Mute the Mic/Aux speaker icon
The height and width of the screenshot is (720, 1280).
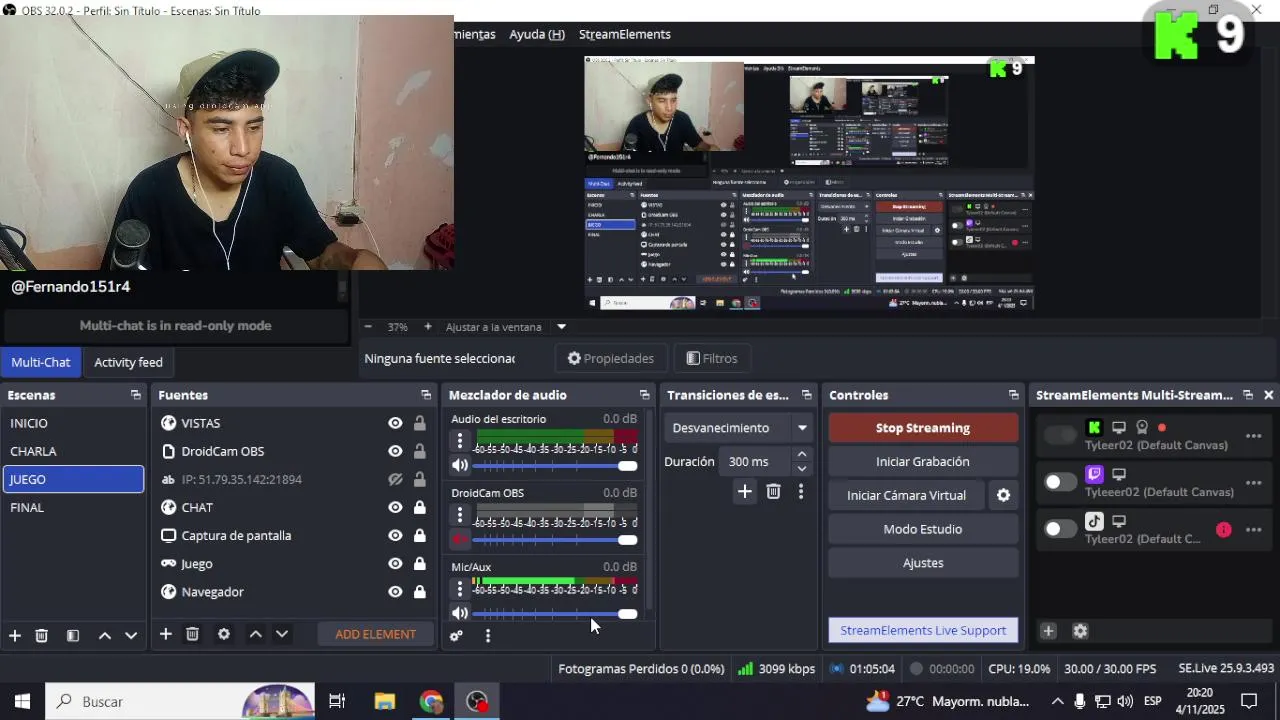[x=460, y=613]
